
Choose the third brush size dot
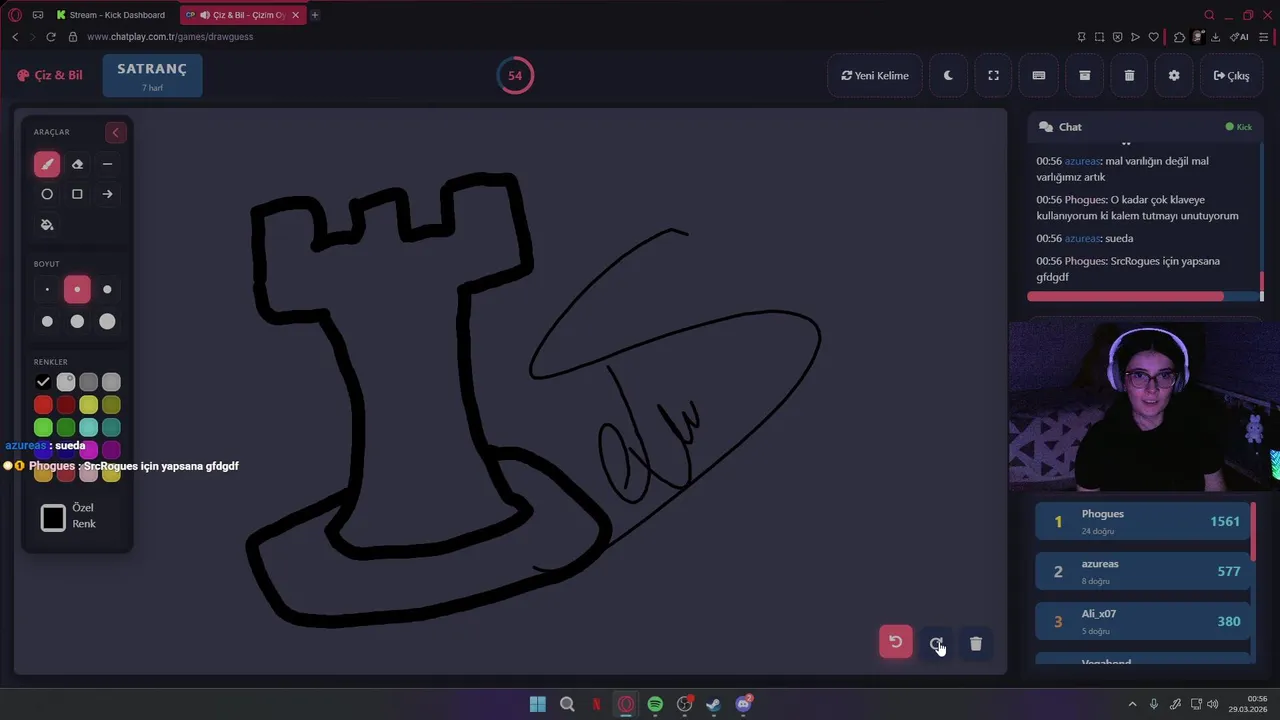click(107, 290)
